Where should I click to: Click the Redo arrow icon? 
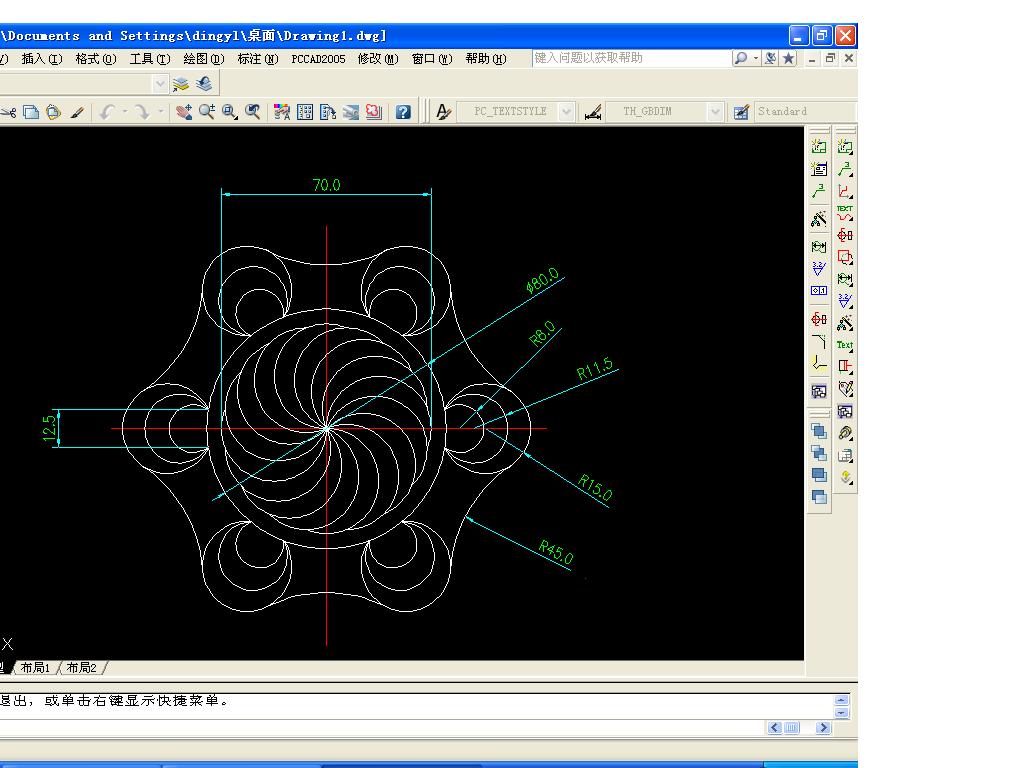pos(142,112)
